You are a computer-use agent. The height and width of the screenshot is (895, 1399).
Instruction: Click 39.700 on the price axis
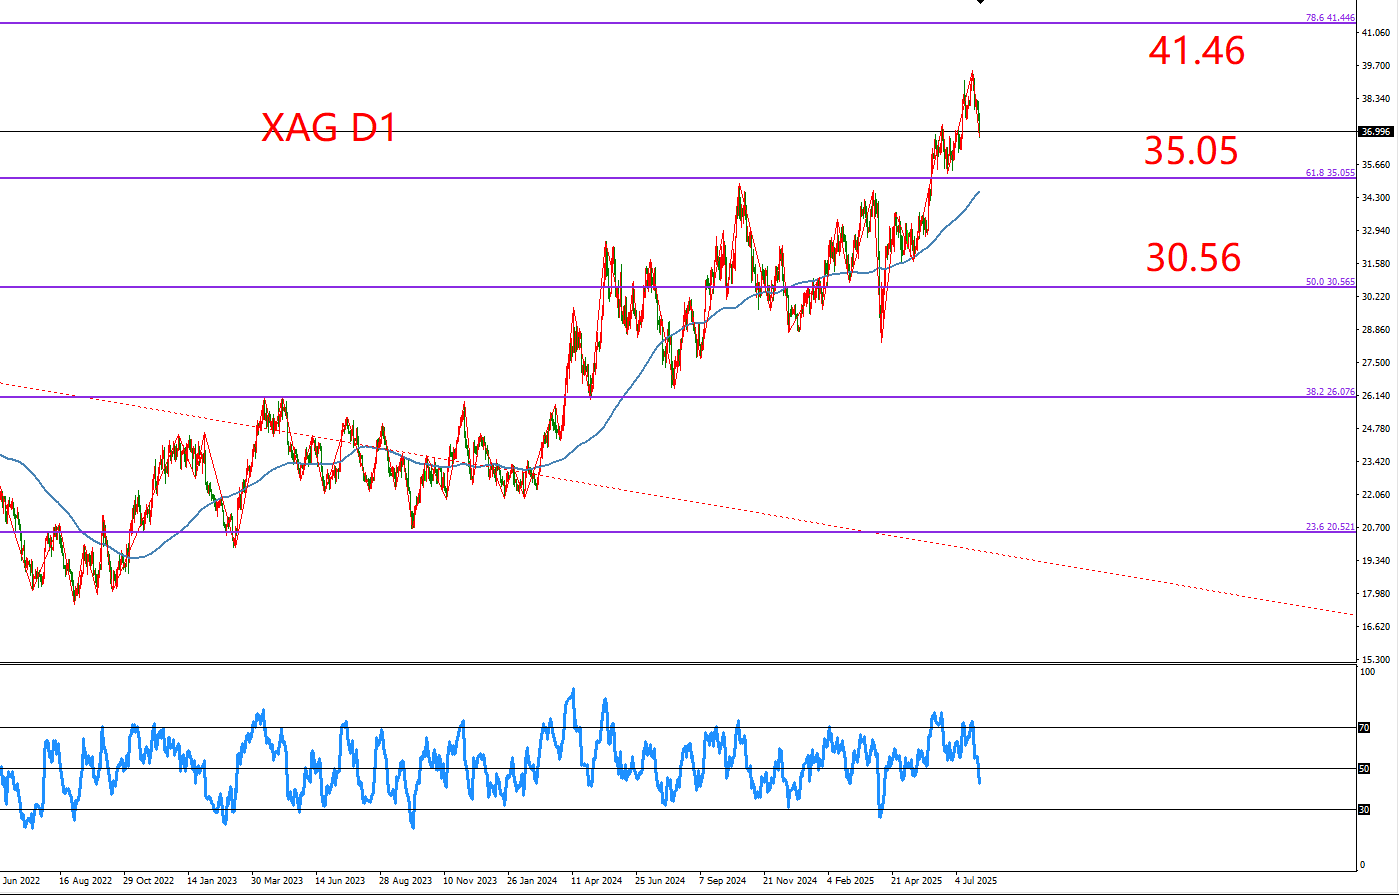click(x=1376, y=66)
